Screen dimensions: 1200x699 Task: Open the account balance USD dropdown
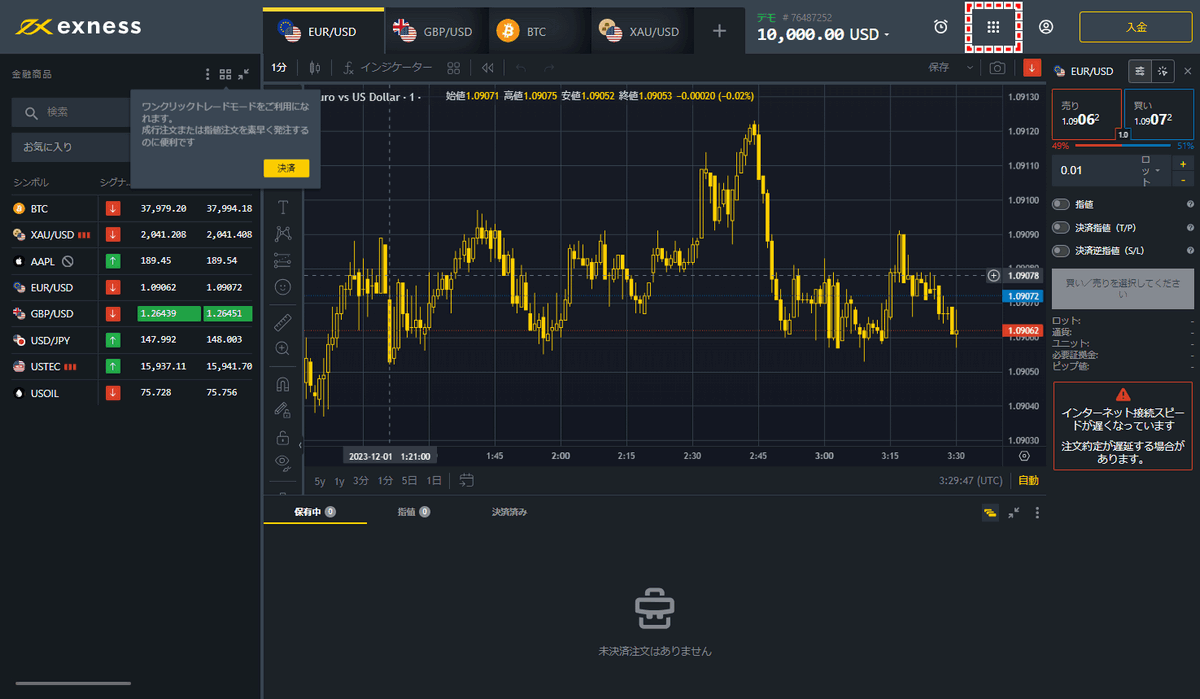[x=824, y=34]
